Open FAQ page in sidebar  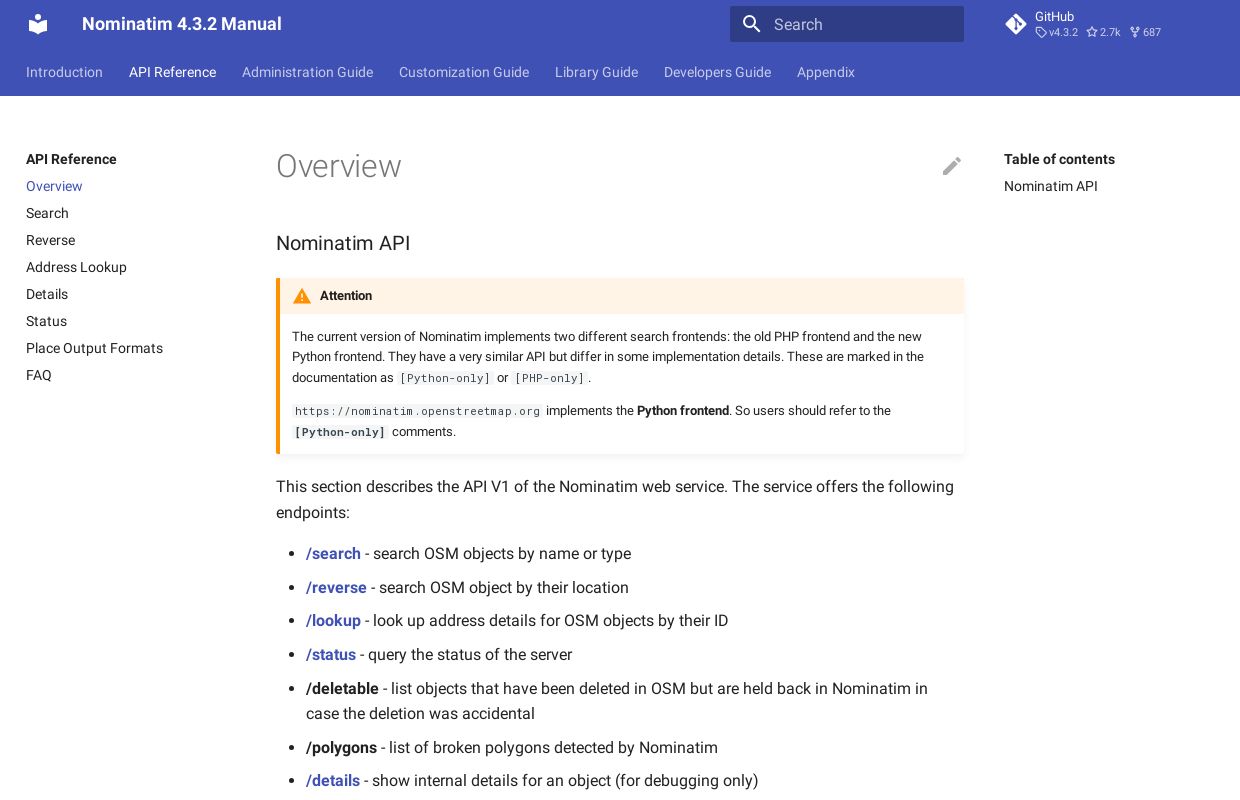(x=39, y=375)
